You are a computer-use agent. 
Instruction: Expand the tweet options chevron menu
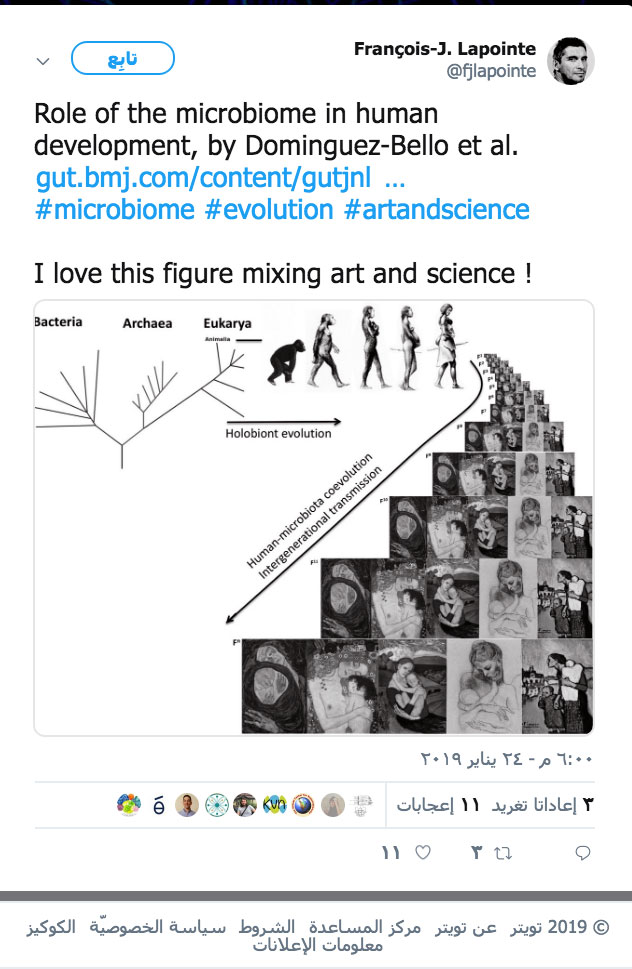(x=43, y=61)
